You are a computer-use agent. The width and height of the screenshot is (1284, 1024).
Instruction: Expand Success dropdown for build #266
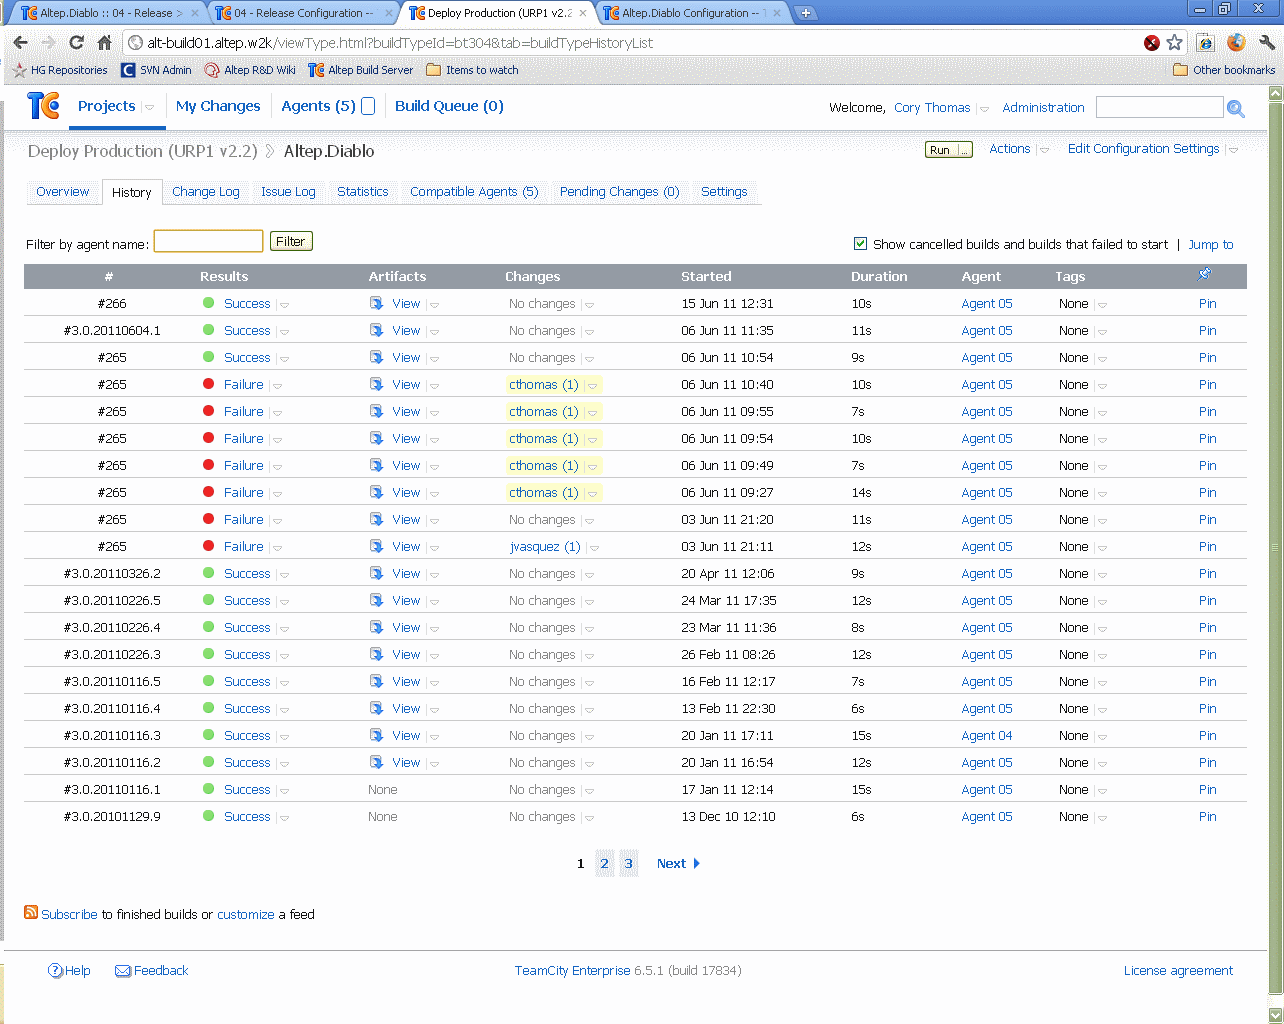284,305
